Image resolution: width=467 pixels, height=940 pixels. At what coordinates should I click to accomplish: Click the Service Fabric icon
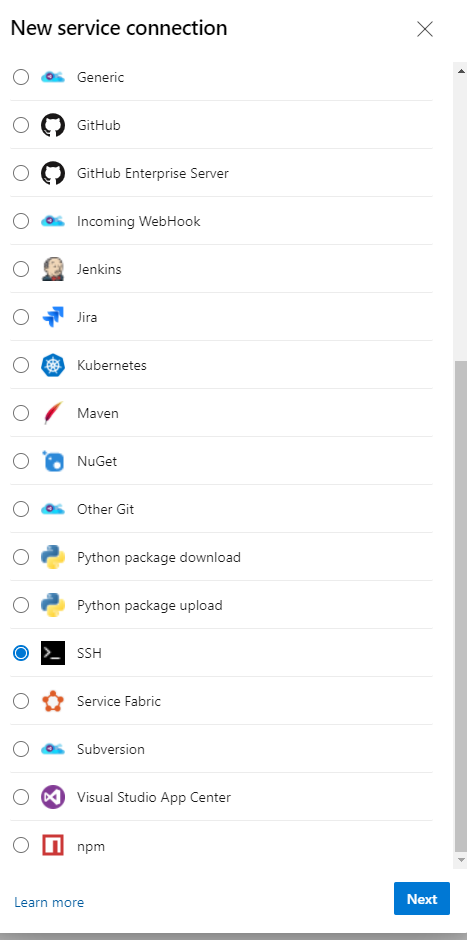coord(53,701)
